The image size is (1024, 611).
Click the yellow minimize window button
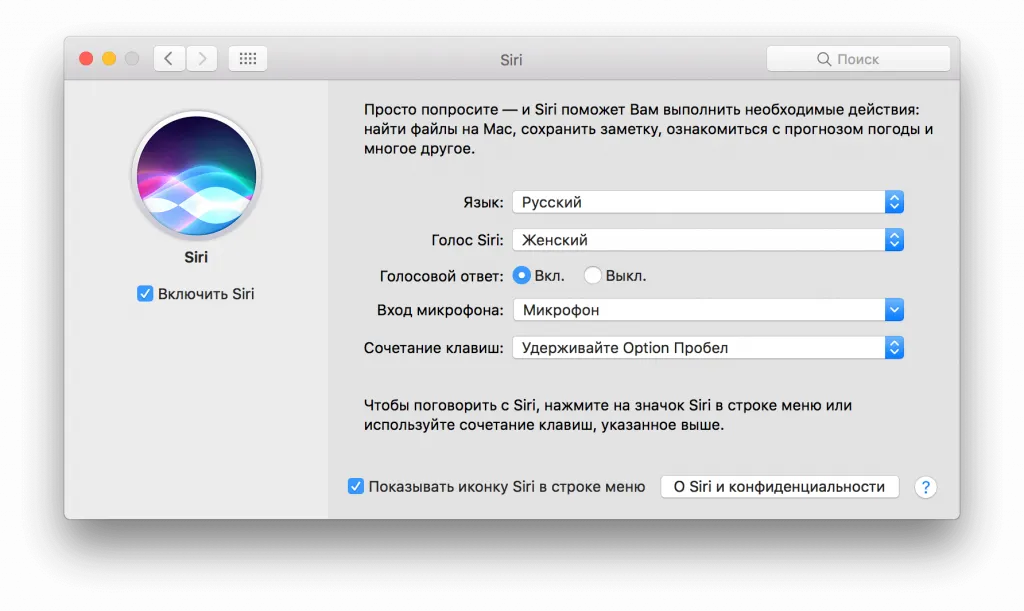(x=109, y=59)
